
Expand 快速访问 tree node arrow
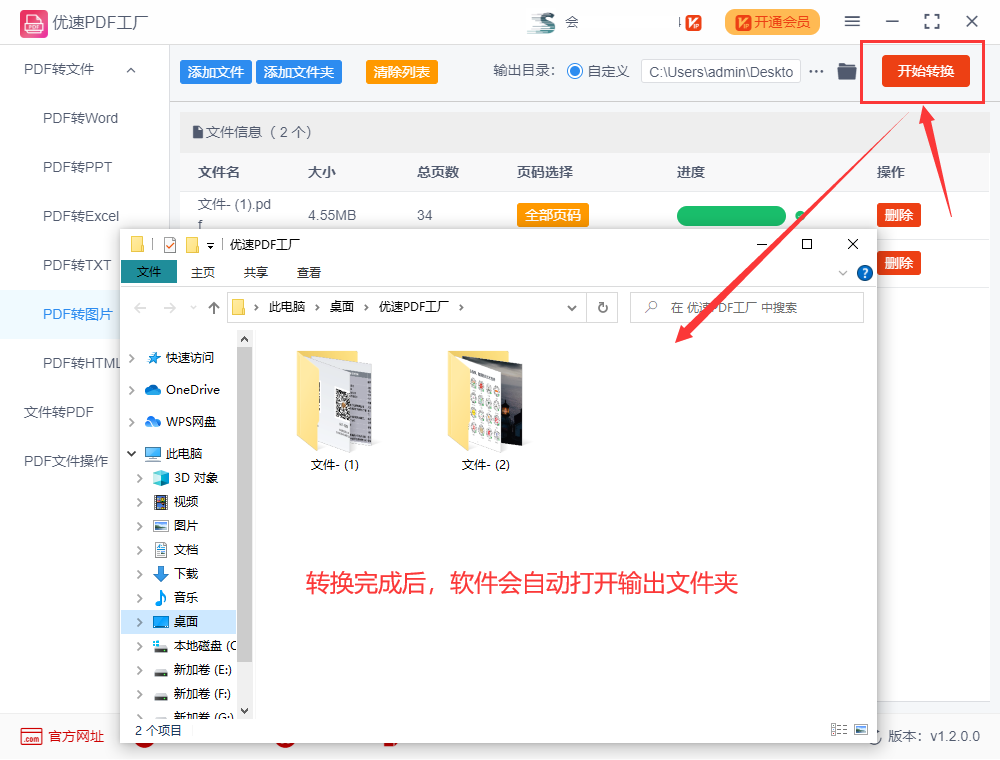click(x=132, y=358)
